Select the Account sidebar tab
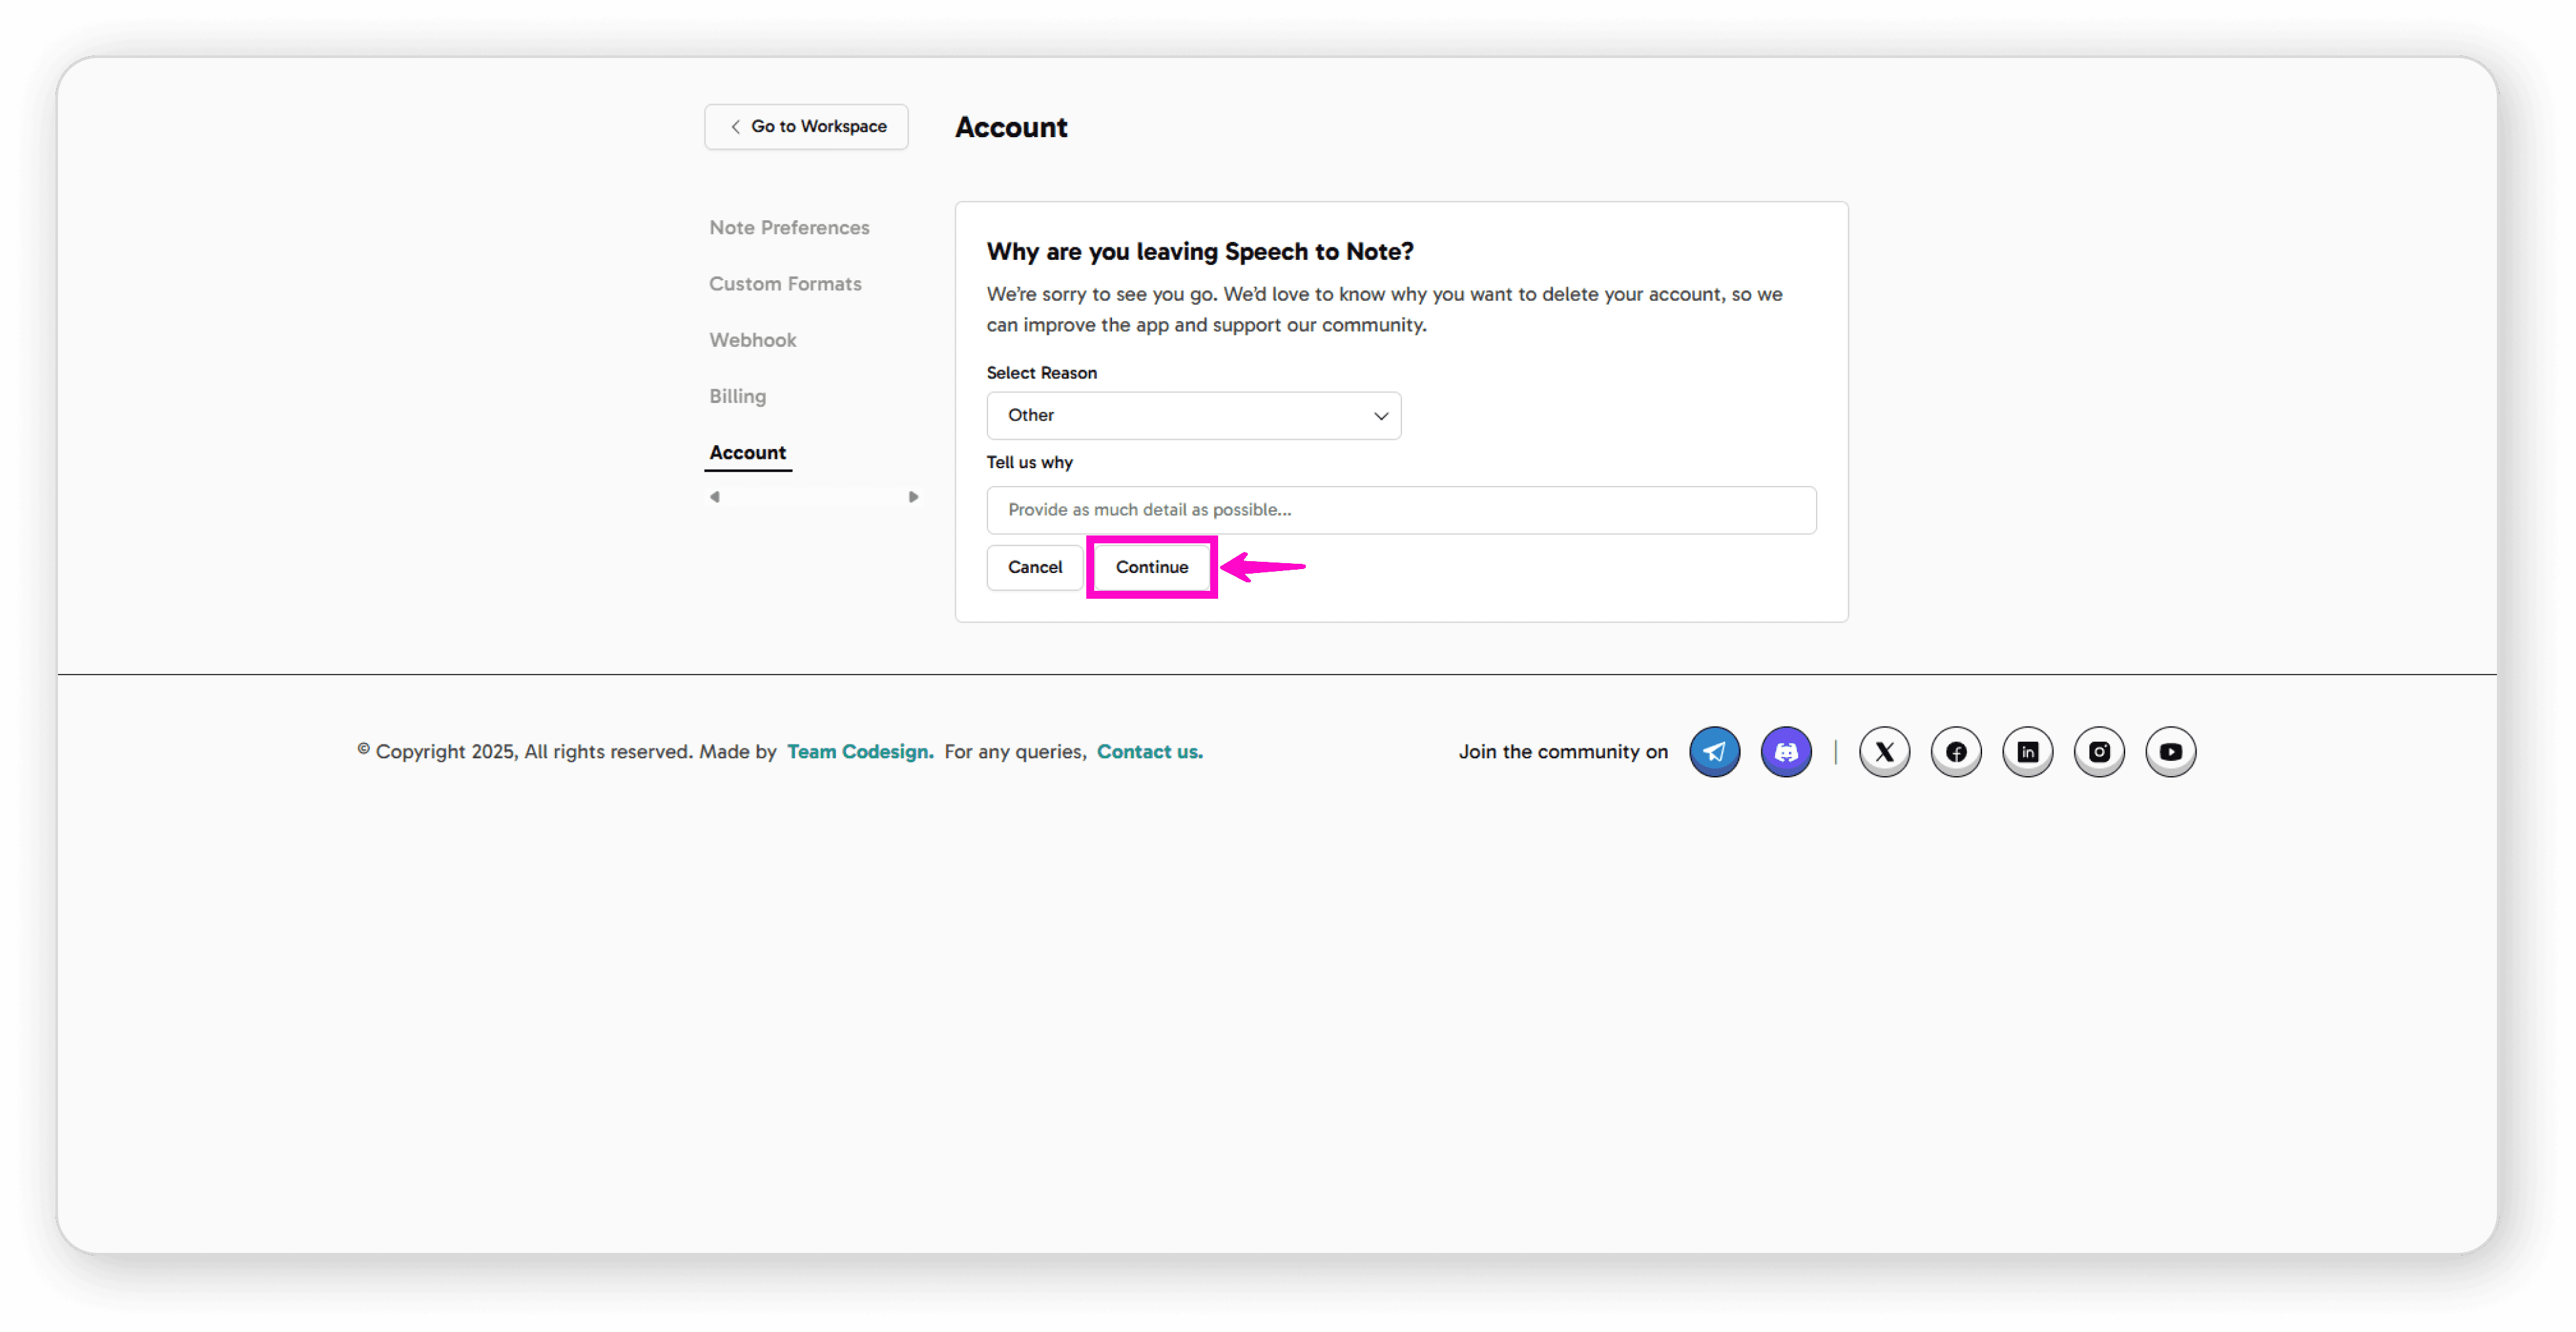The width and height of the screenshot is (2576, 1332). 747,452
